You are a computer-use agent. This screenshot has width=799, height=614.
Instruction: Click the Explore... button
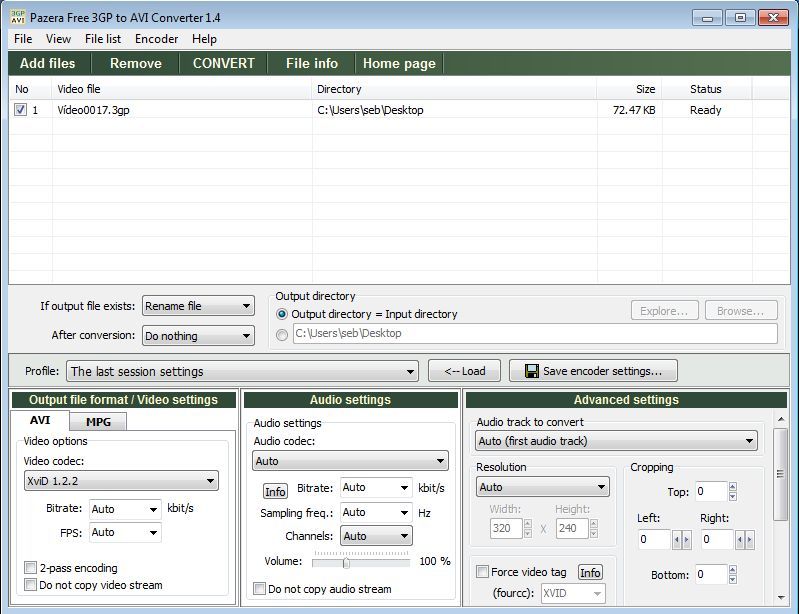pyautogui.click(x=664, y=311)
